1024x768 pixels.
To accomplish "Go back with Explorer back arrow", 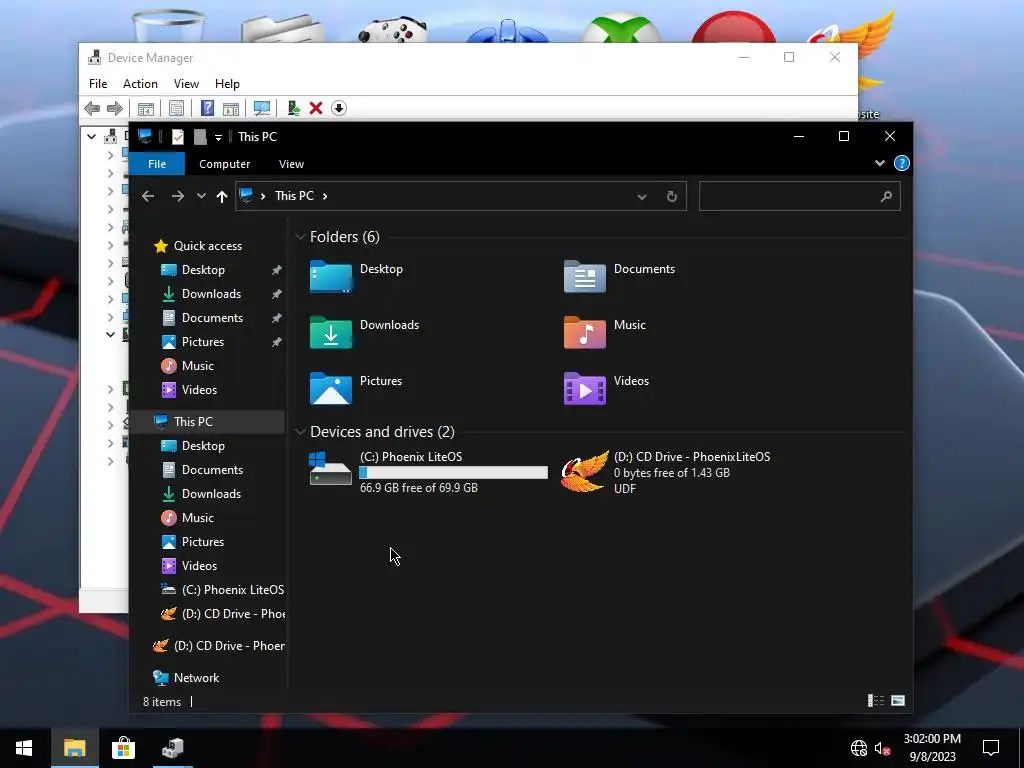I will [148, 196].
